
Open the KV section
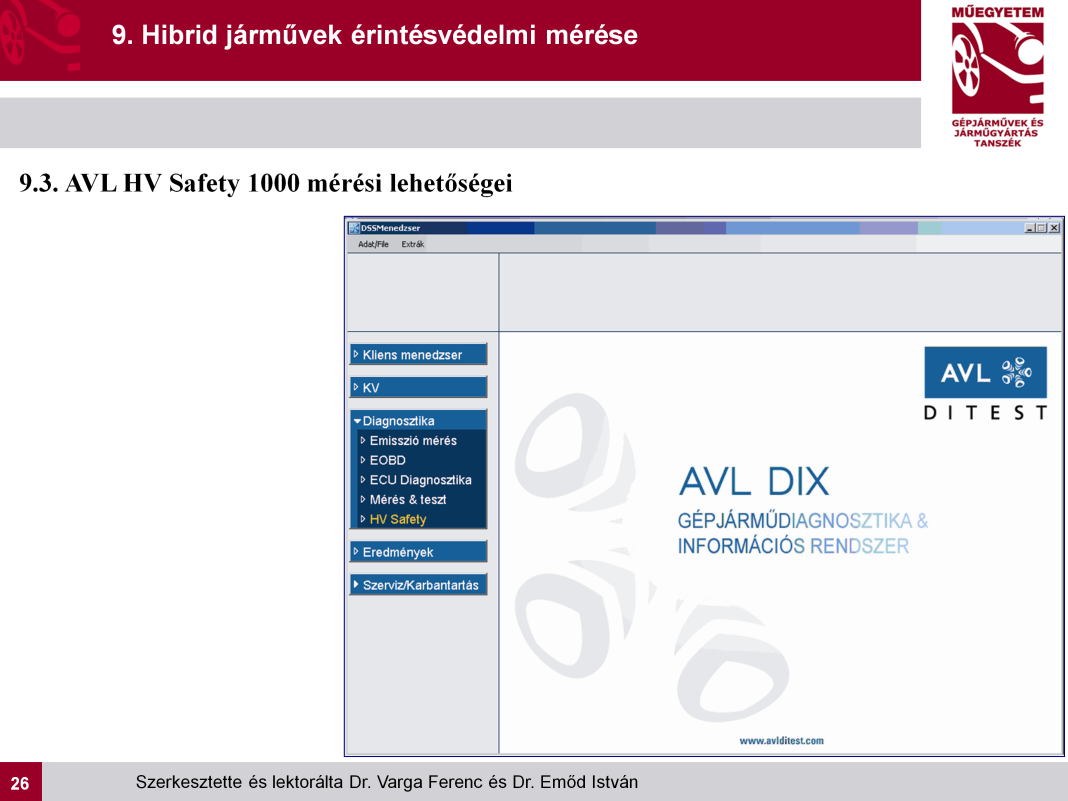pos(418,387)
